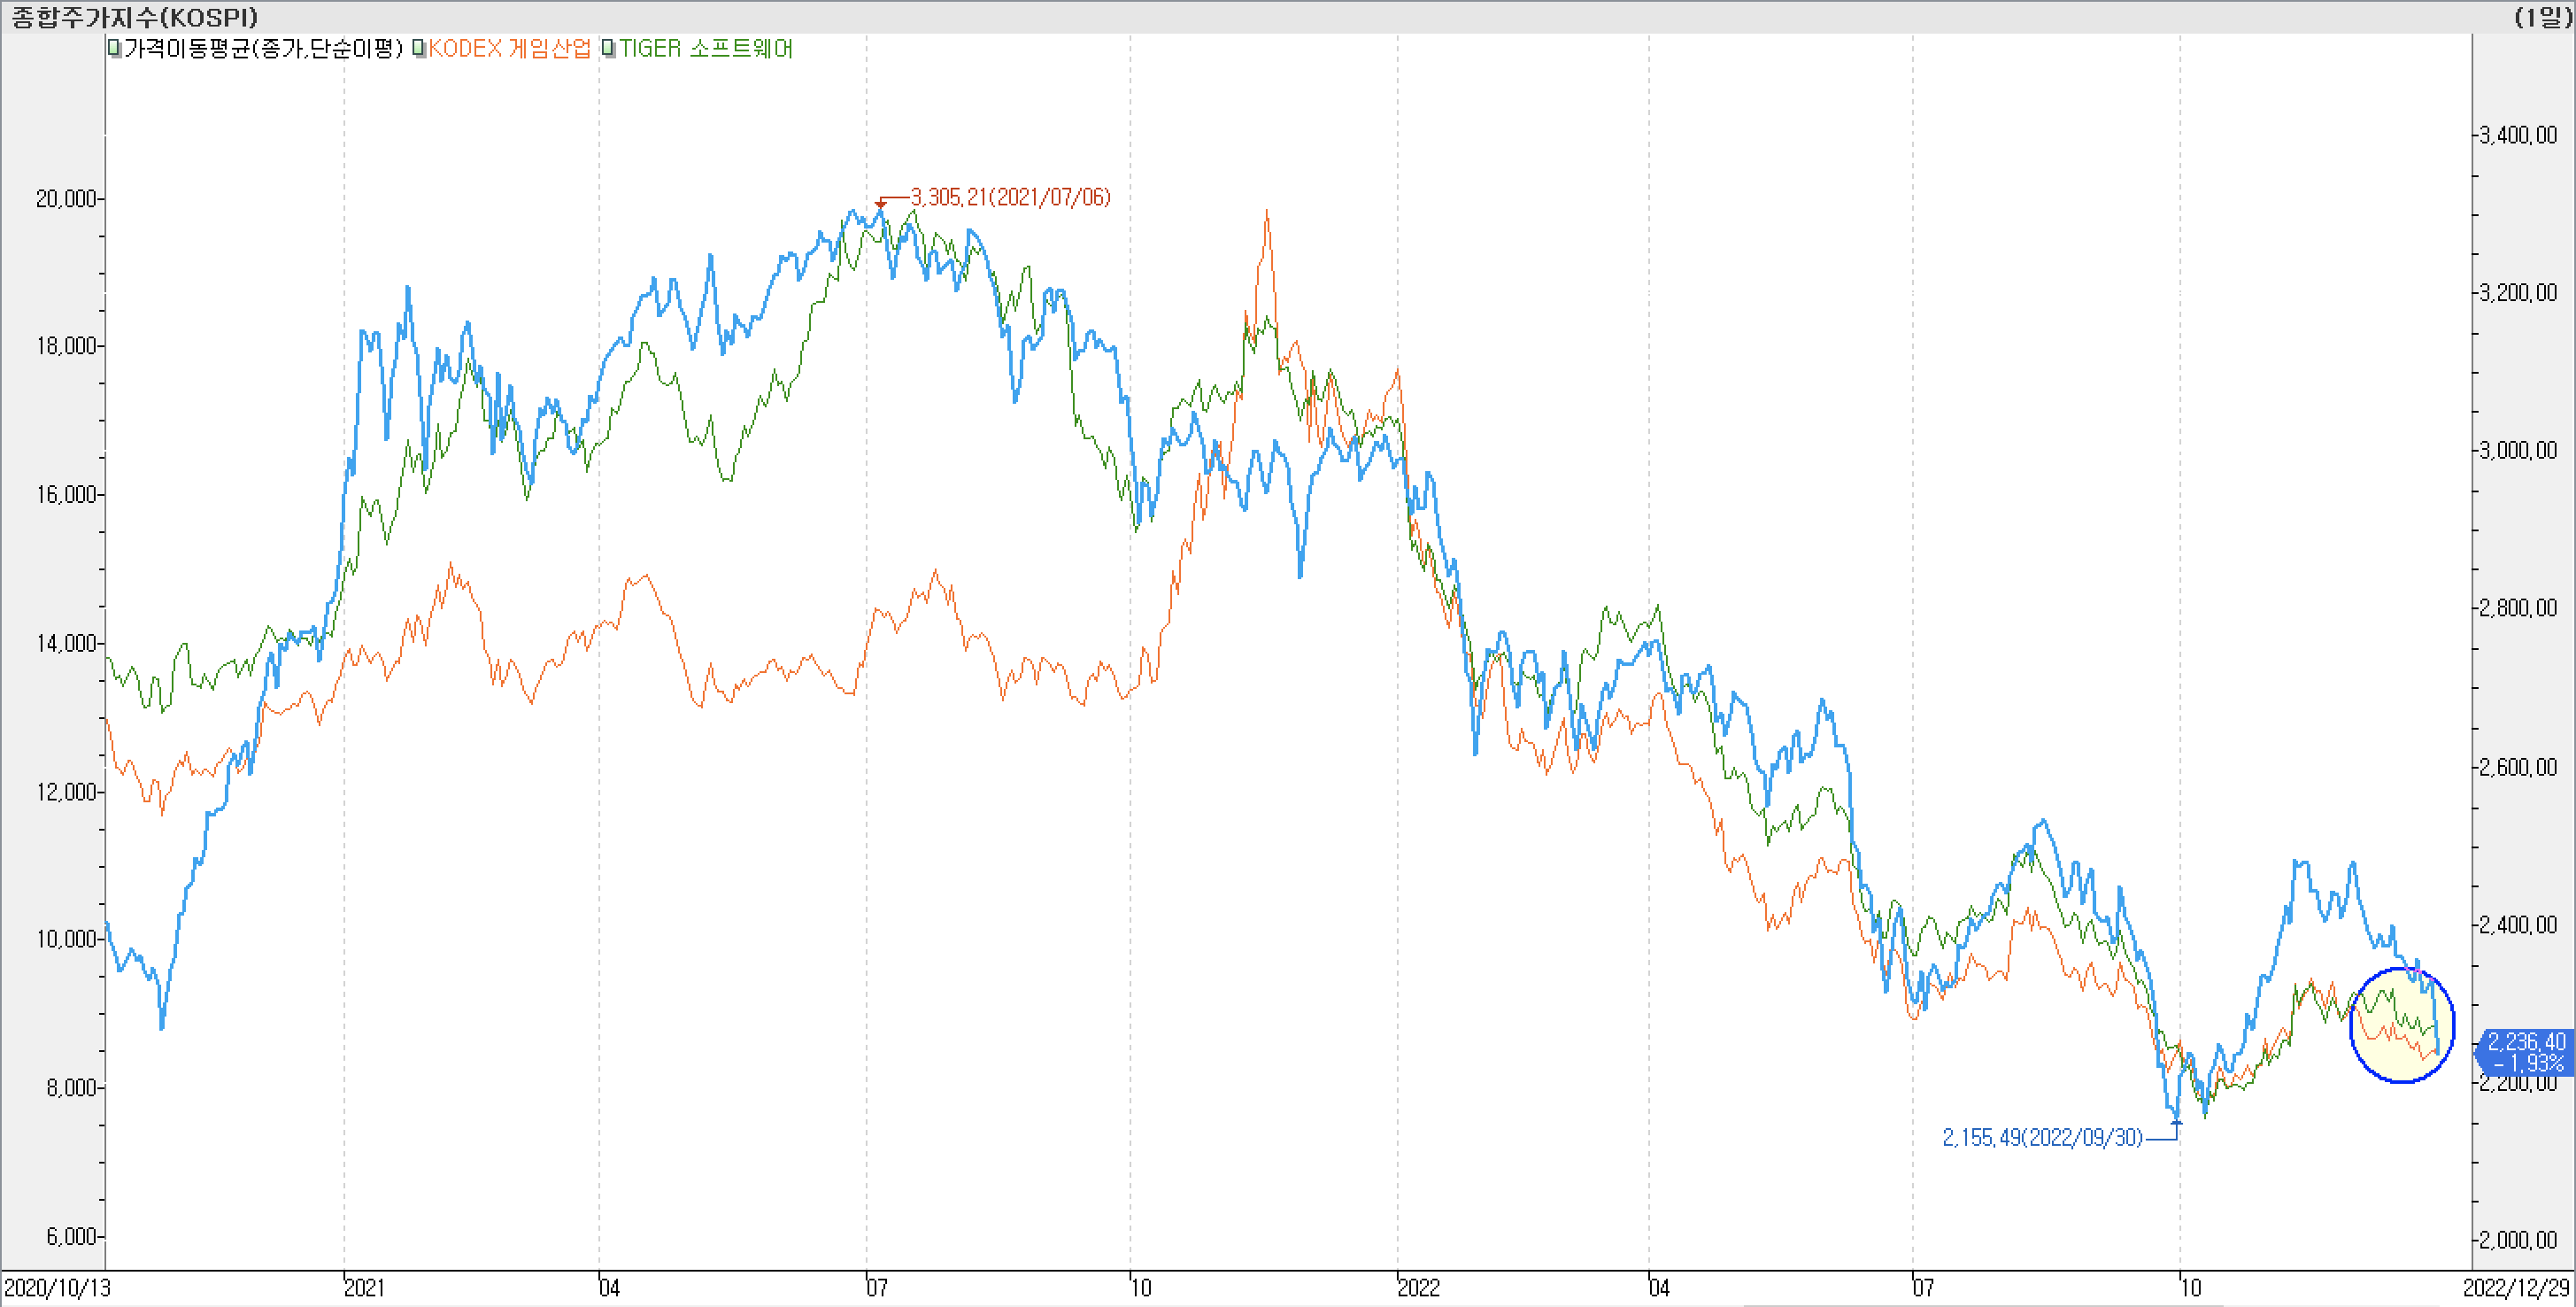This screenshot has height=1307, width=2576.
Task: Click the 20,000 left axis label
Action: 66,198
